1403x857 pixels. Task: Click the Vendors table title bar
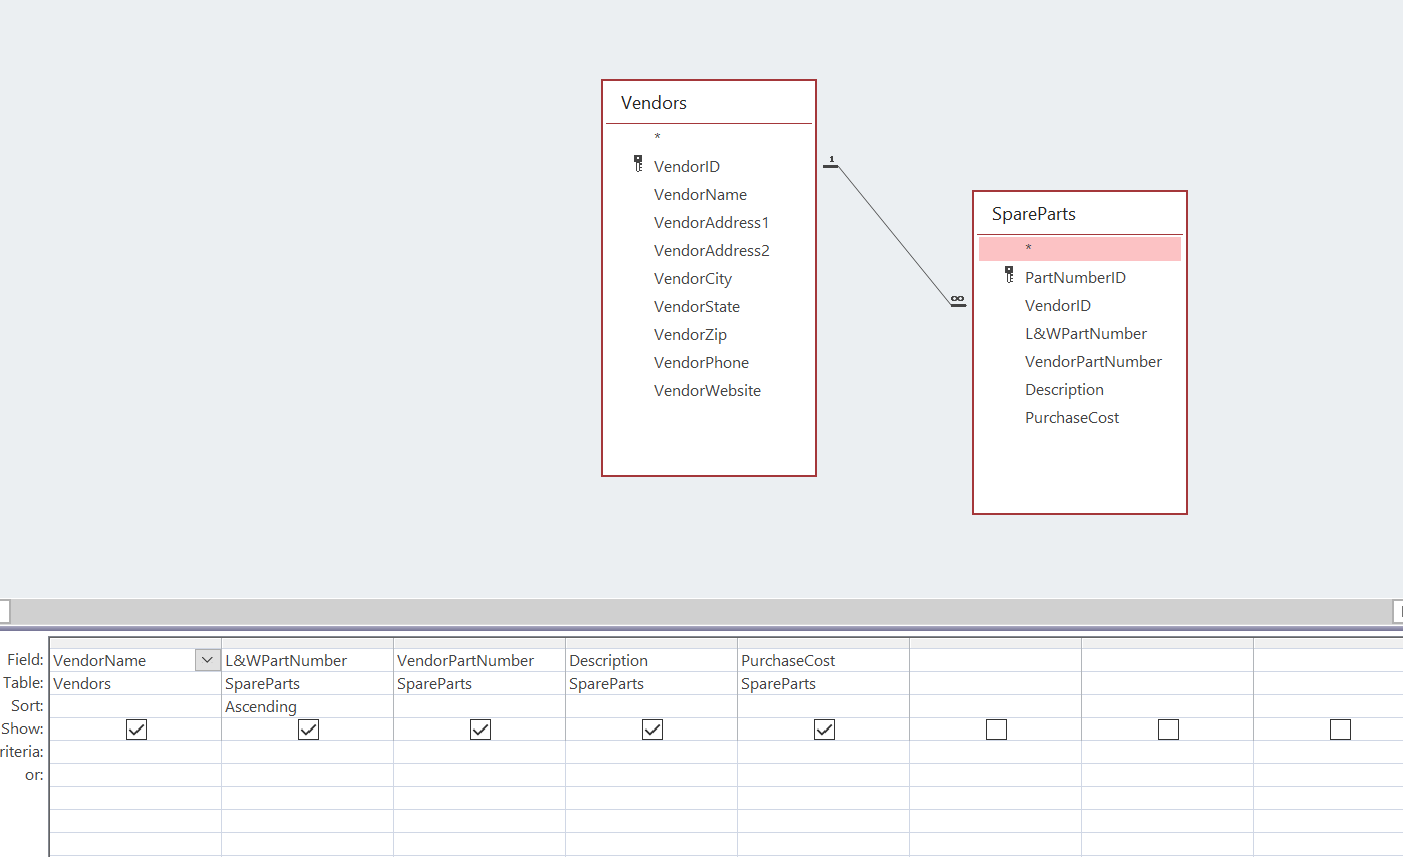(x=708, y=103)
